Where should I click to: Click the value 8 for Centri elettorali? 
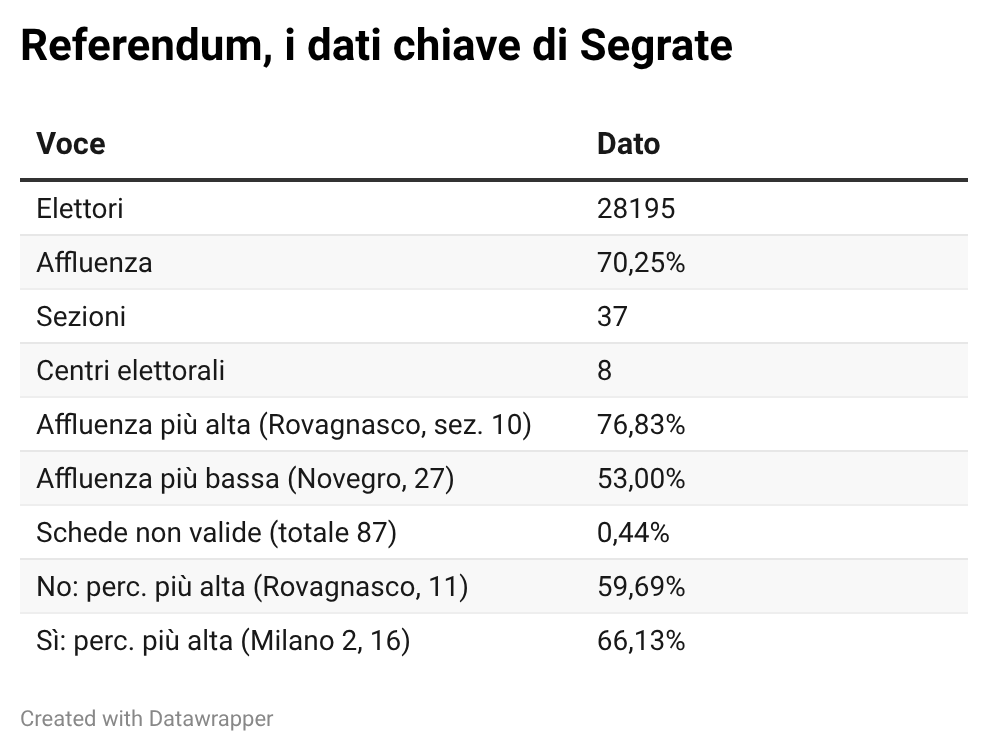604,370
